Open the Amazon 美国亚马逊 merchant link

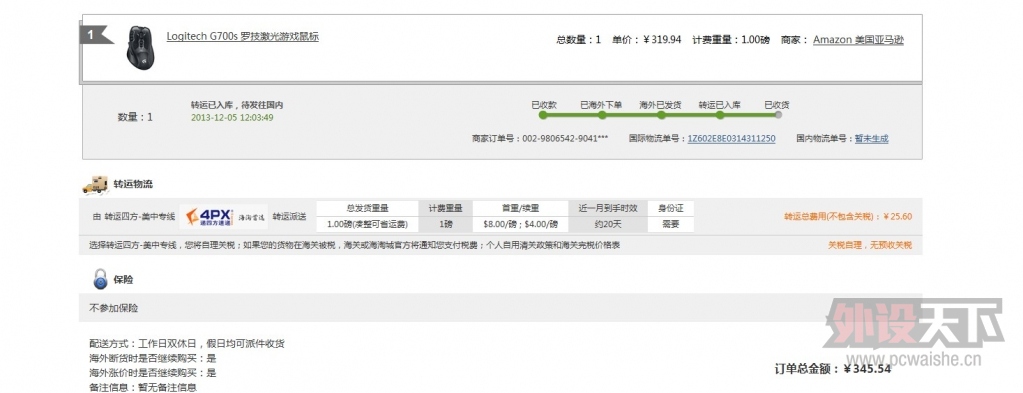(x=859, y=40)
